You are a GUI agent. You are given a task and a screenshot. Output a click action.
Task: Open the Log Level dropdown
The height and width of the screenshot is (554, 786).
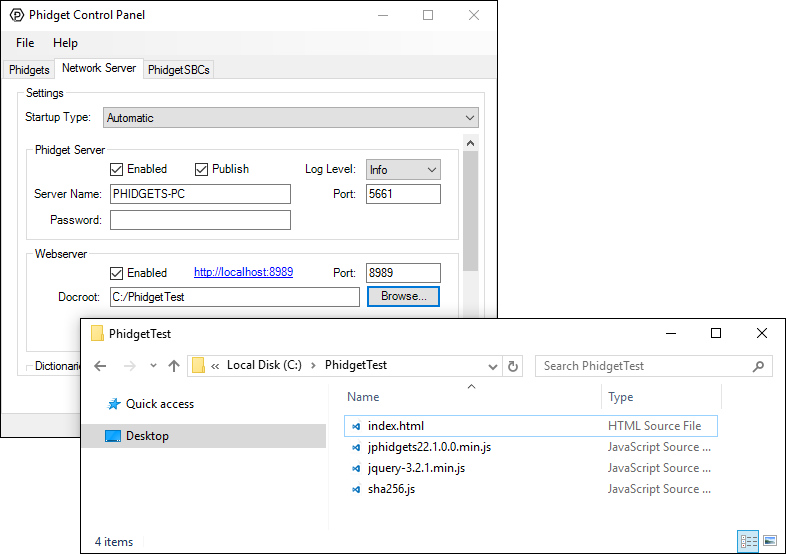403,170
